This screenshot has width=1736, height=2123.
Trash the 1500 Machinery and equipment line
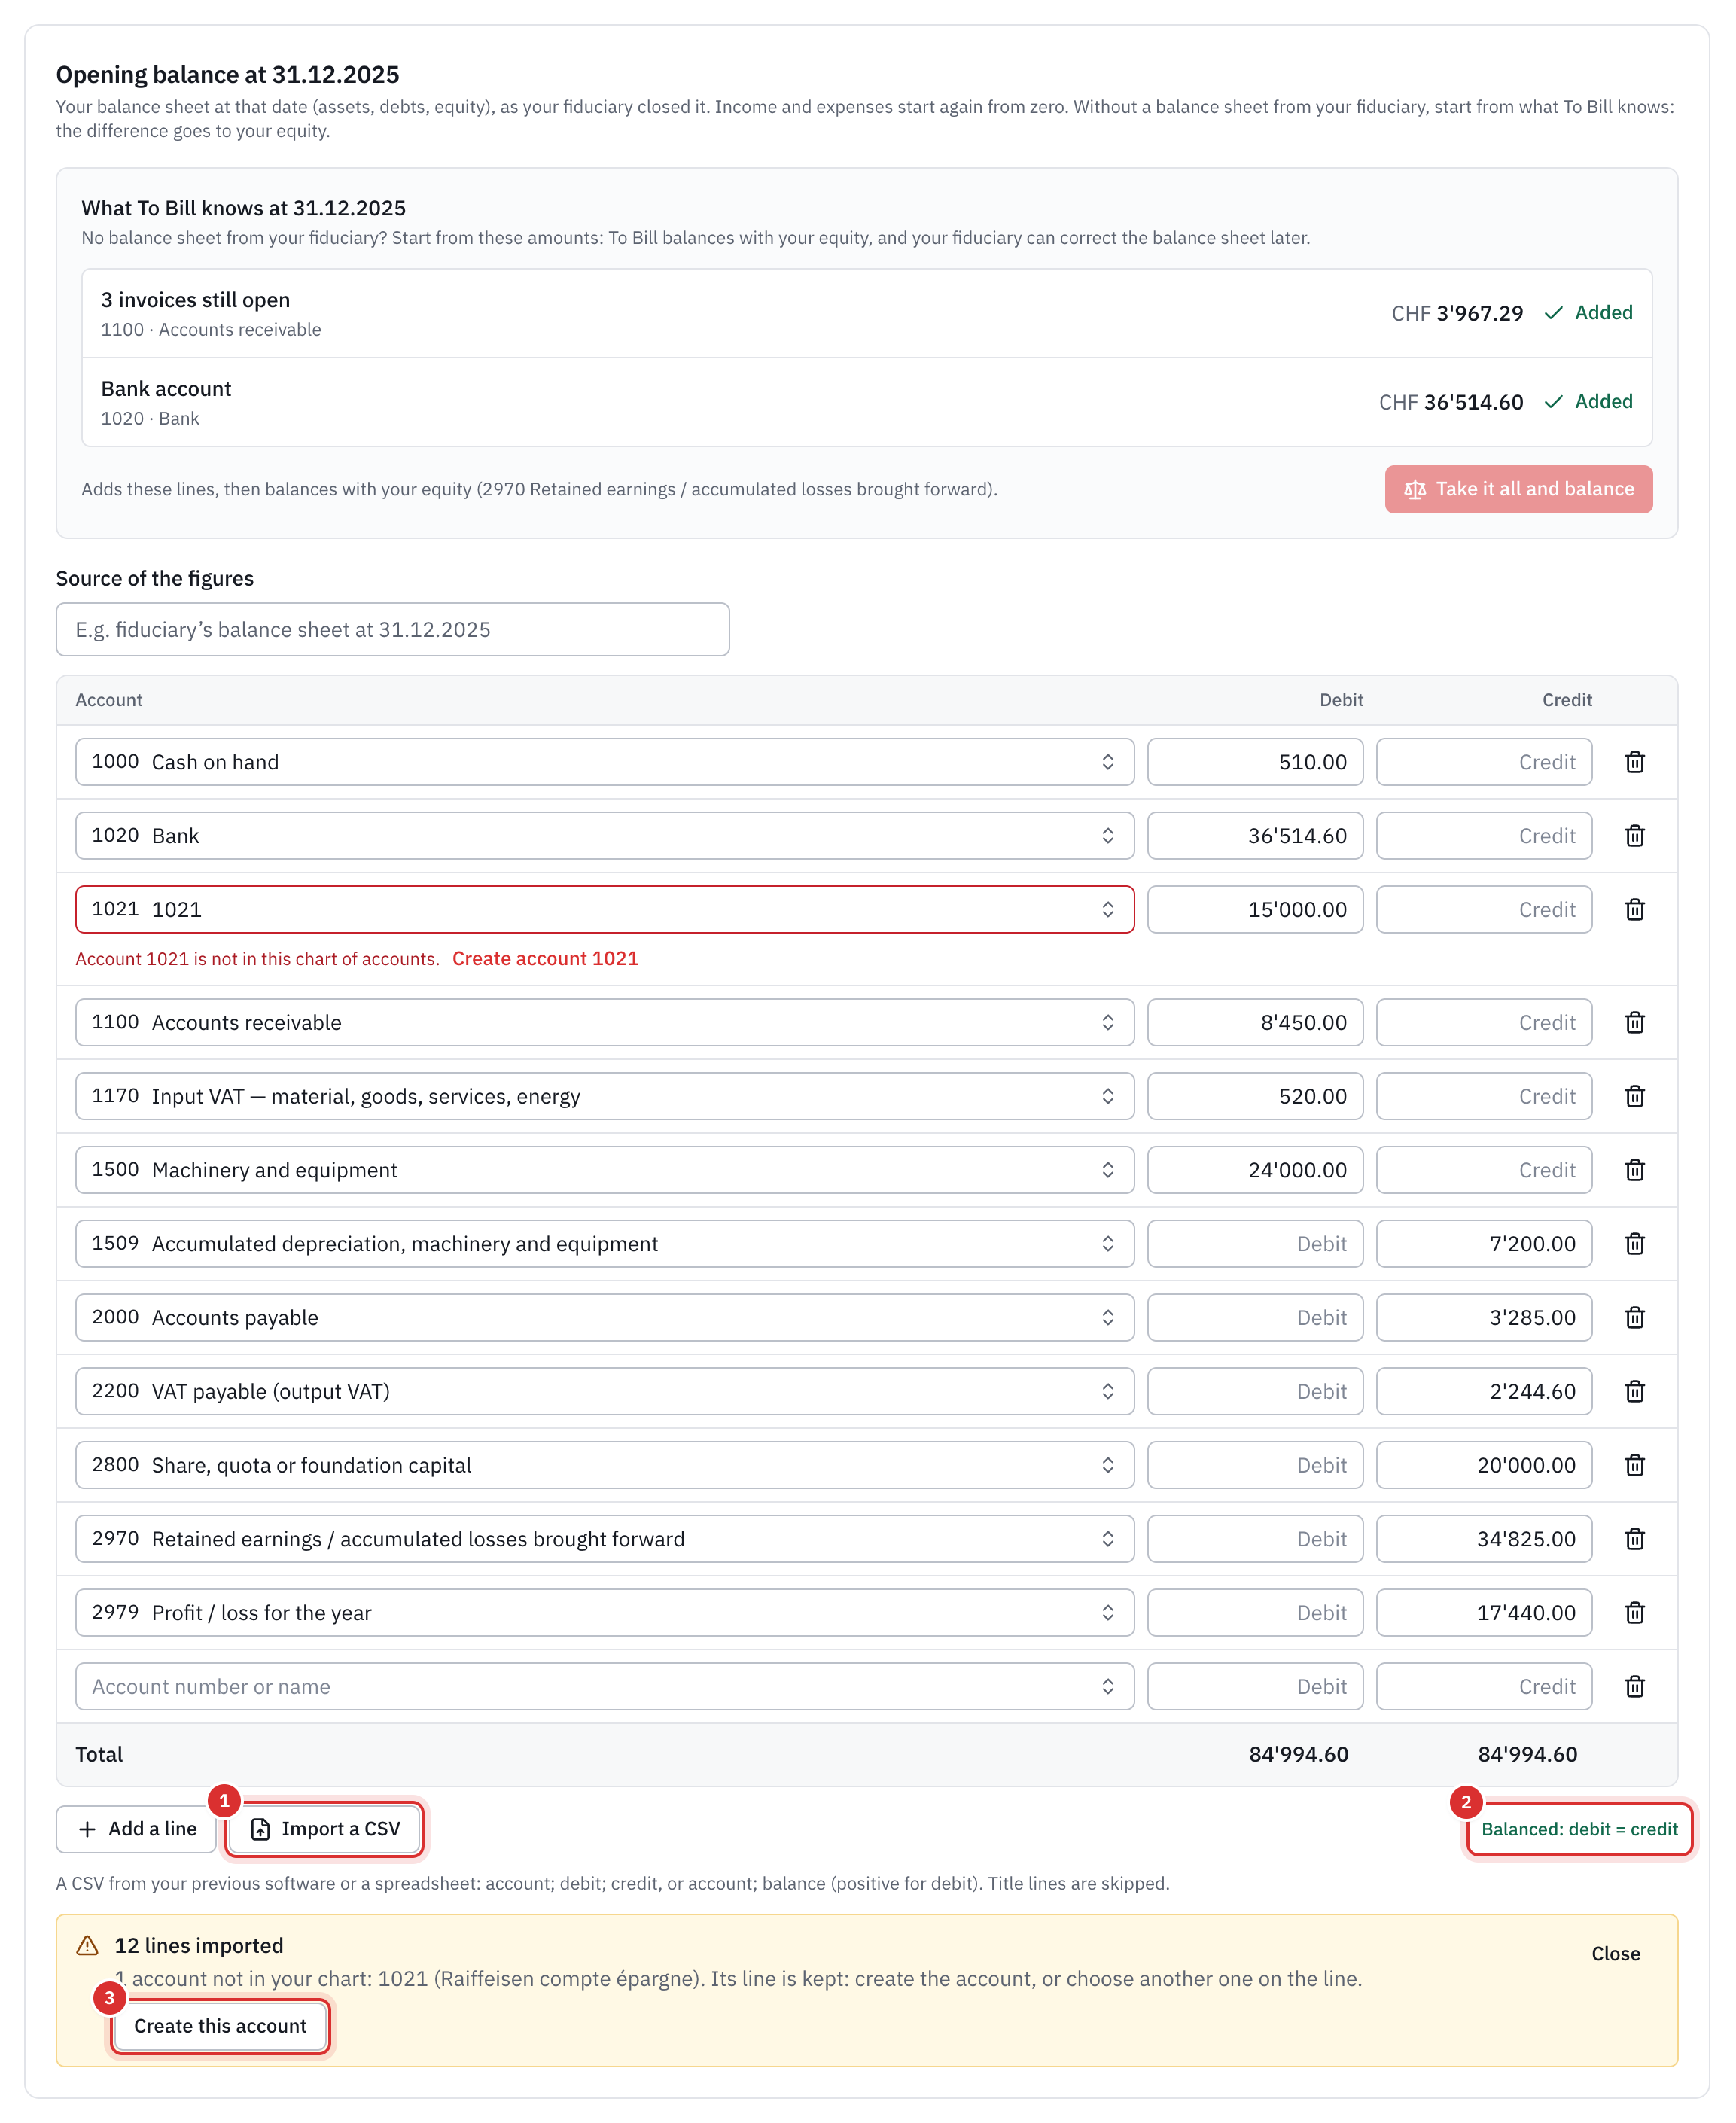(x=1634, y=1170)
